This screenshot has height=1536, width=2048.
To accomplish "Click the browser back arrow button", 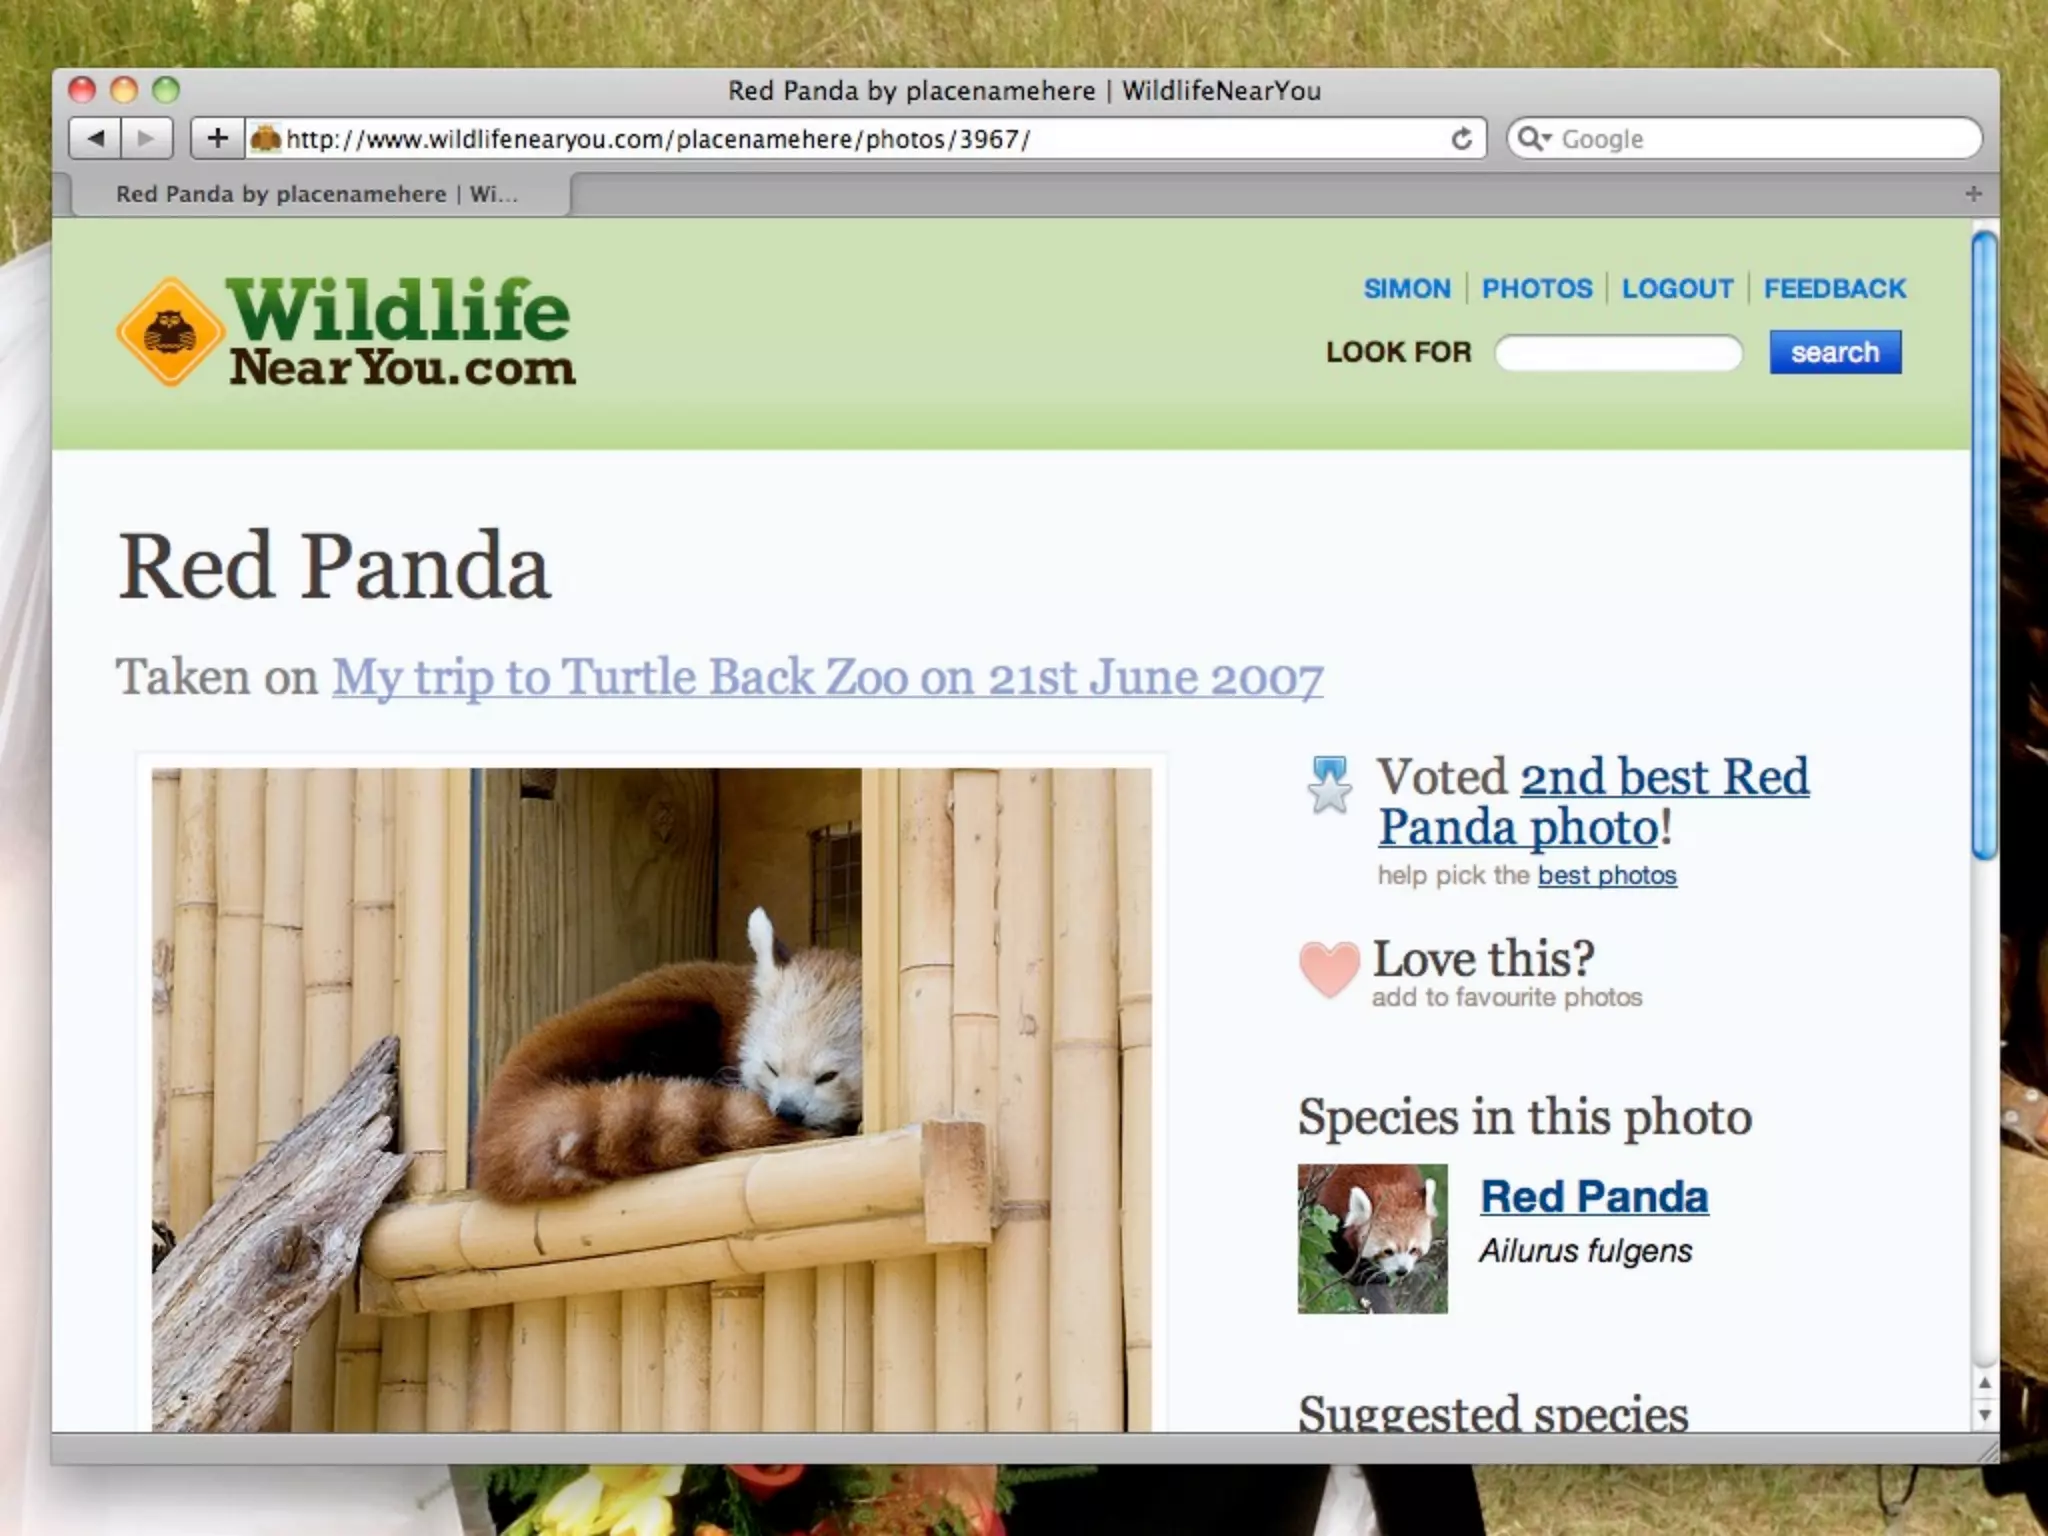I will [x=96, y=138].
